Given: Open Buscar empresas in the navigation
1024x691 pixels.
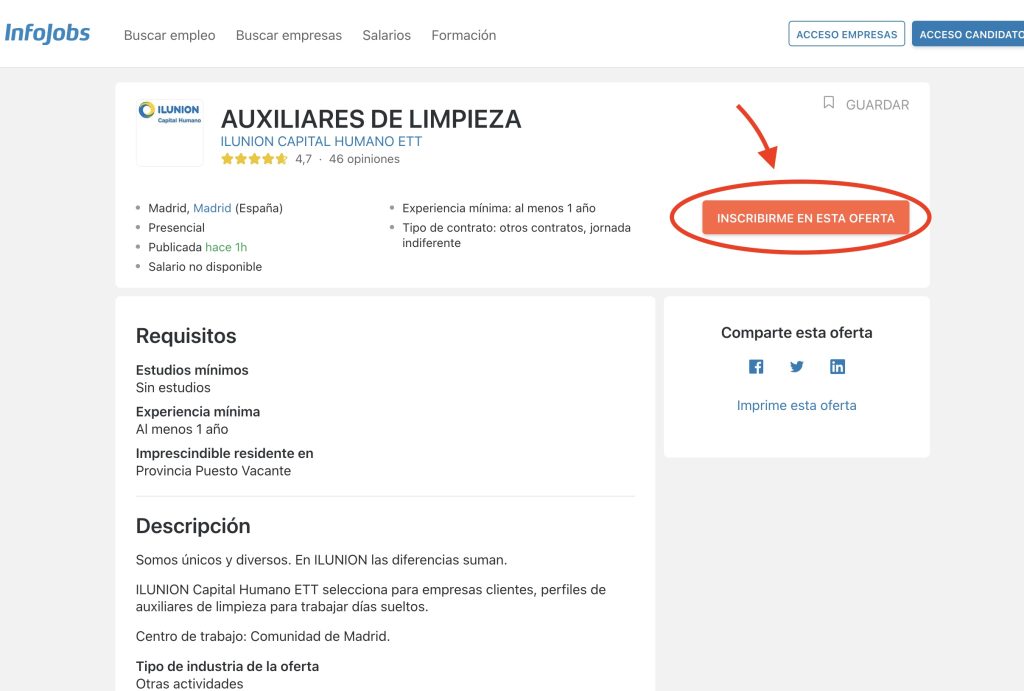Looking at the screenshot, I should tap(289, 35).
